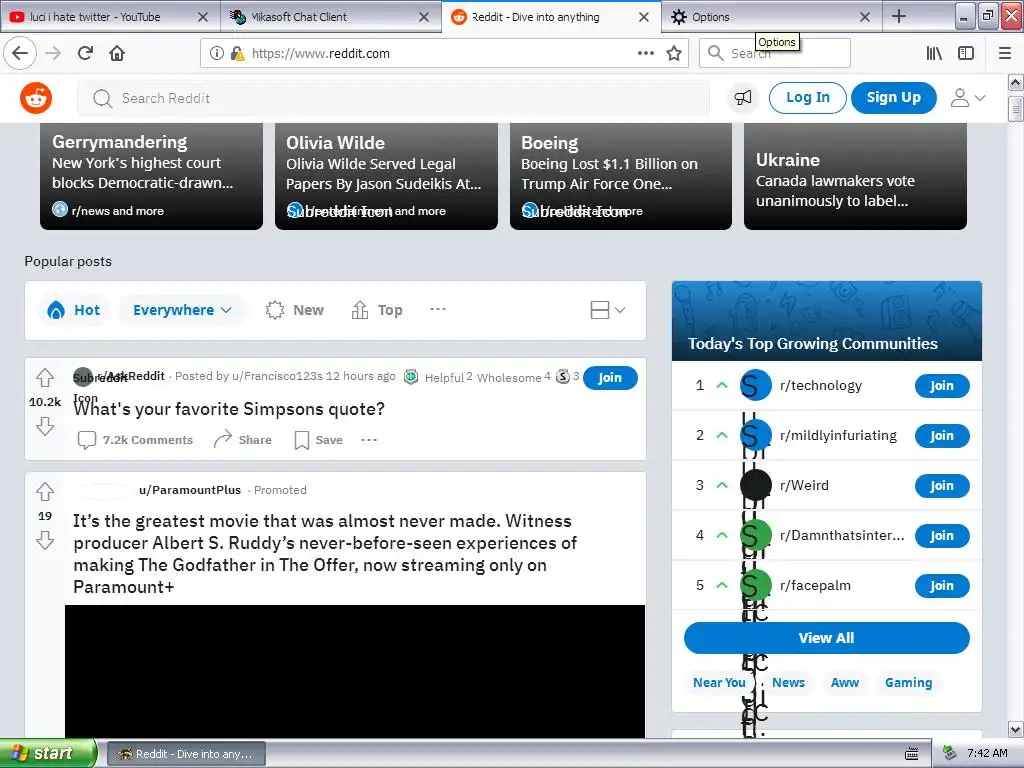
Task: Click page scrollbar down arrow
Action: [1015, 729]
